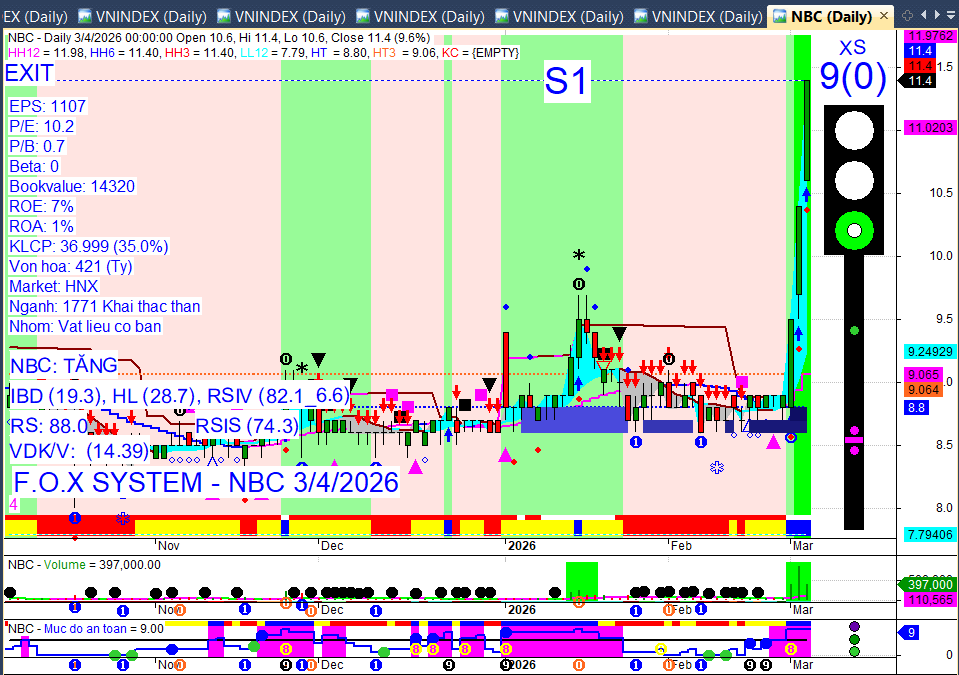This screenshot has width=959, height=675.
Task: Click the RS: 88.0 label
Action: coord(49,426)
